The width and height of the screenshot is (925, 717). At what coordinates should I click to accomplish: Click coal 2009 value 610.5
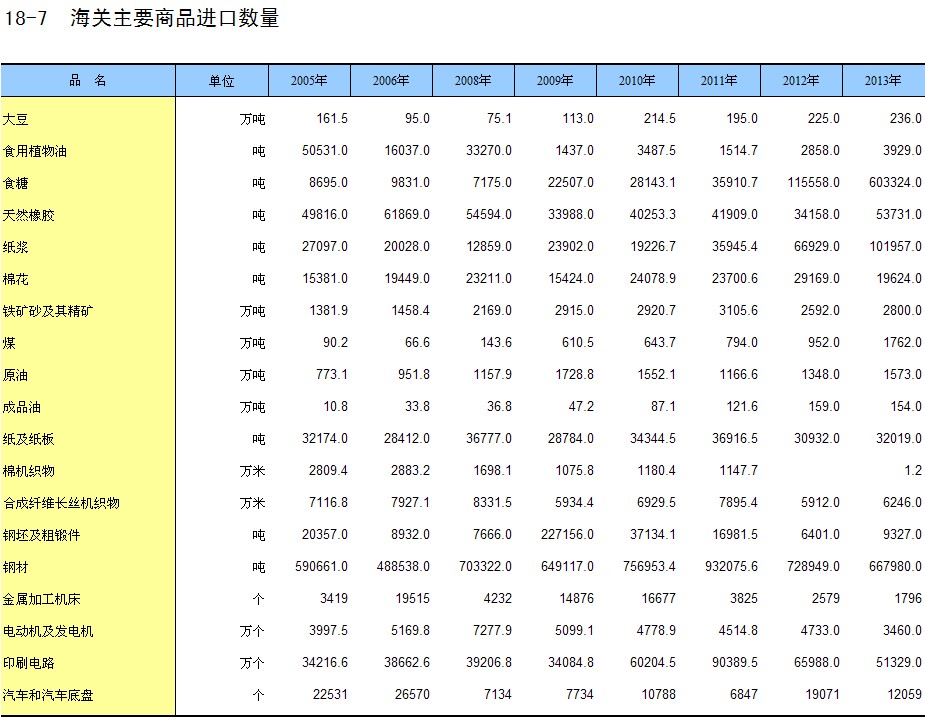[x=578, y=342]
